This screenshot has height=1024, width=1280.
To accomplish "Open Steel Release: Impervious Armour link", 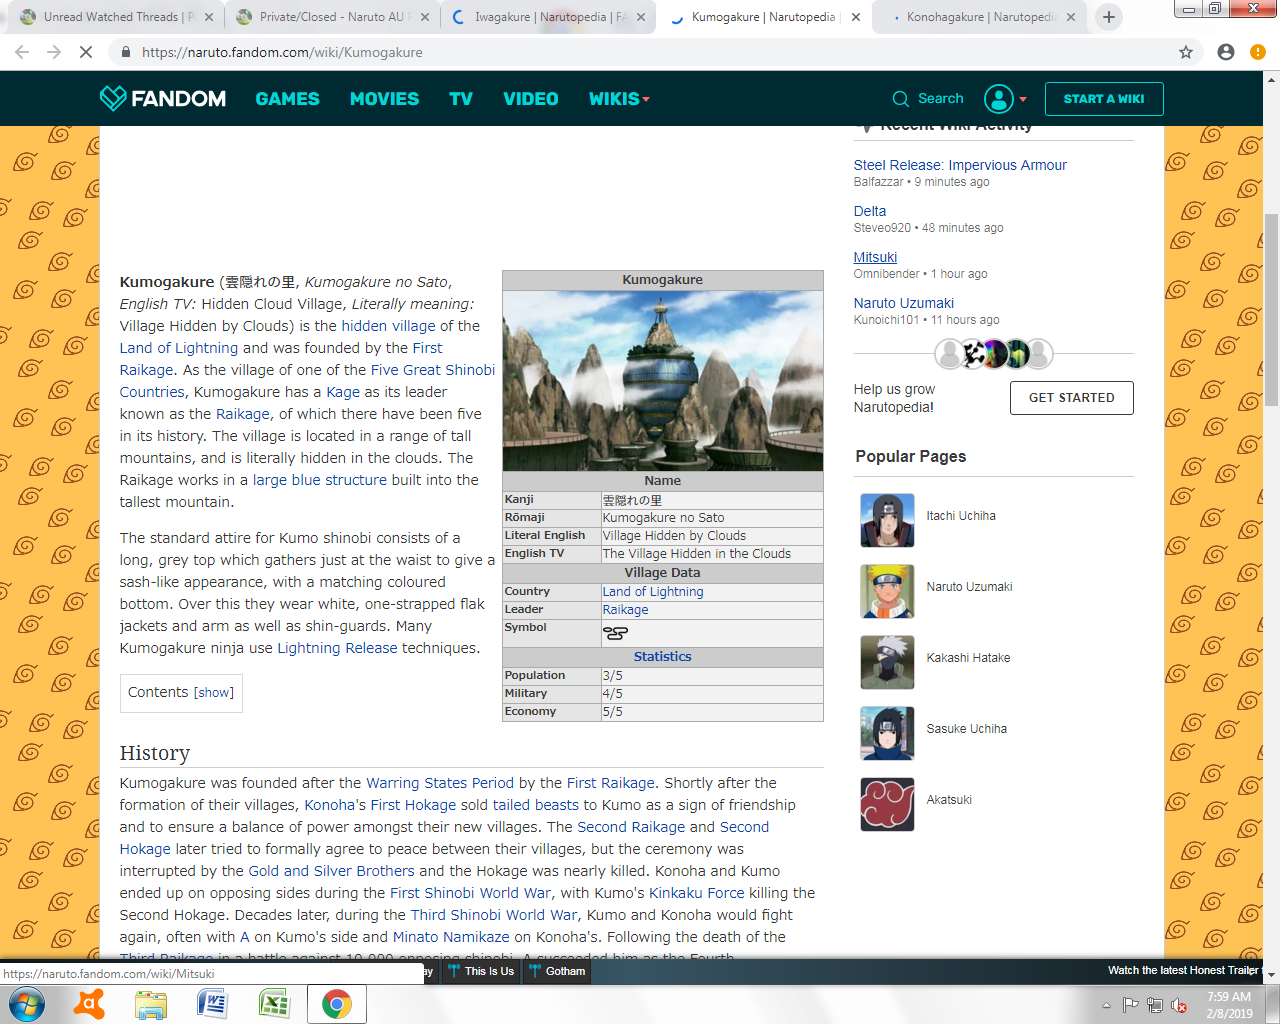I will 960,165.
